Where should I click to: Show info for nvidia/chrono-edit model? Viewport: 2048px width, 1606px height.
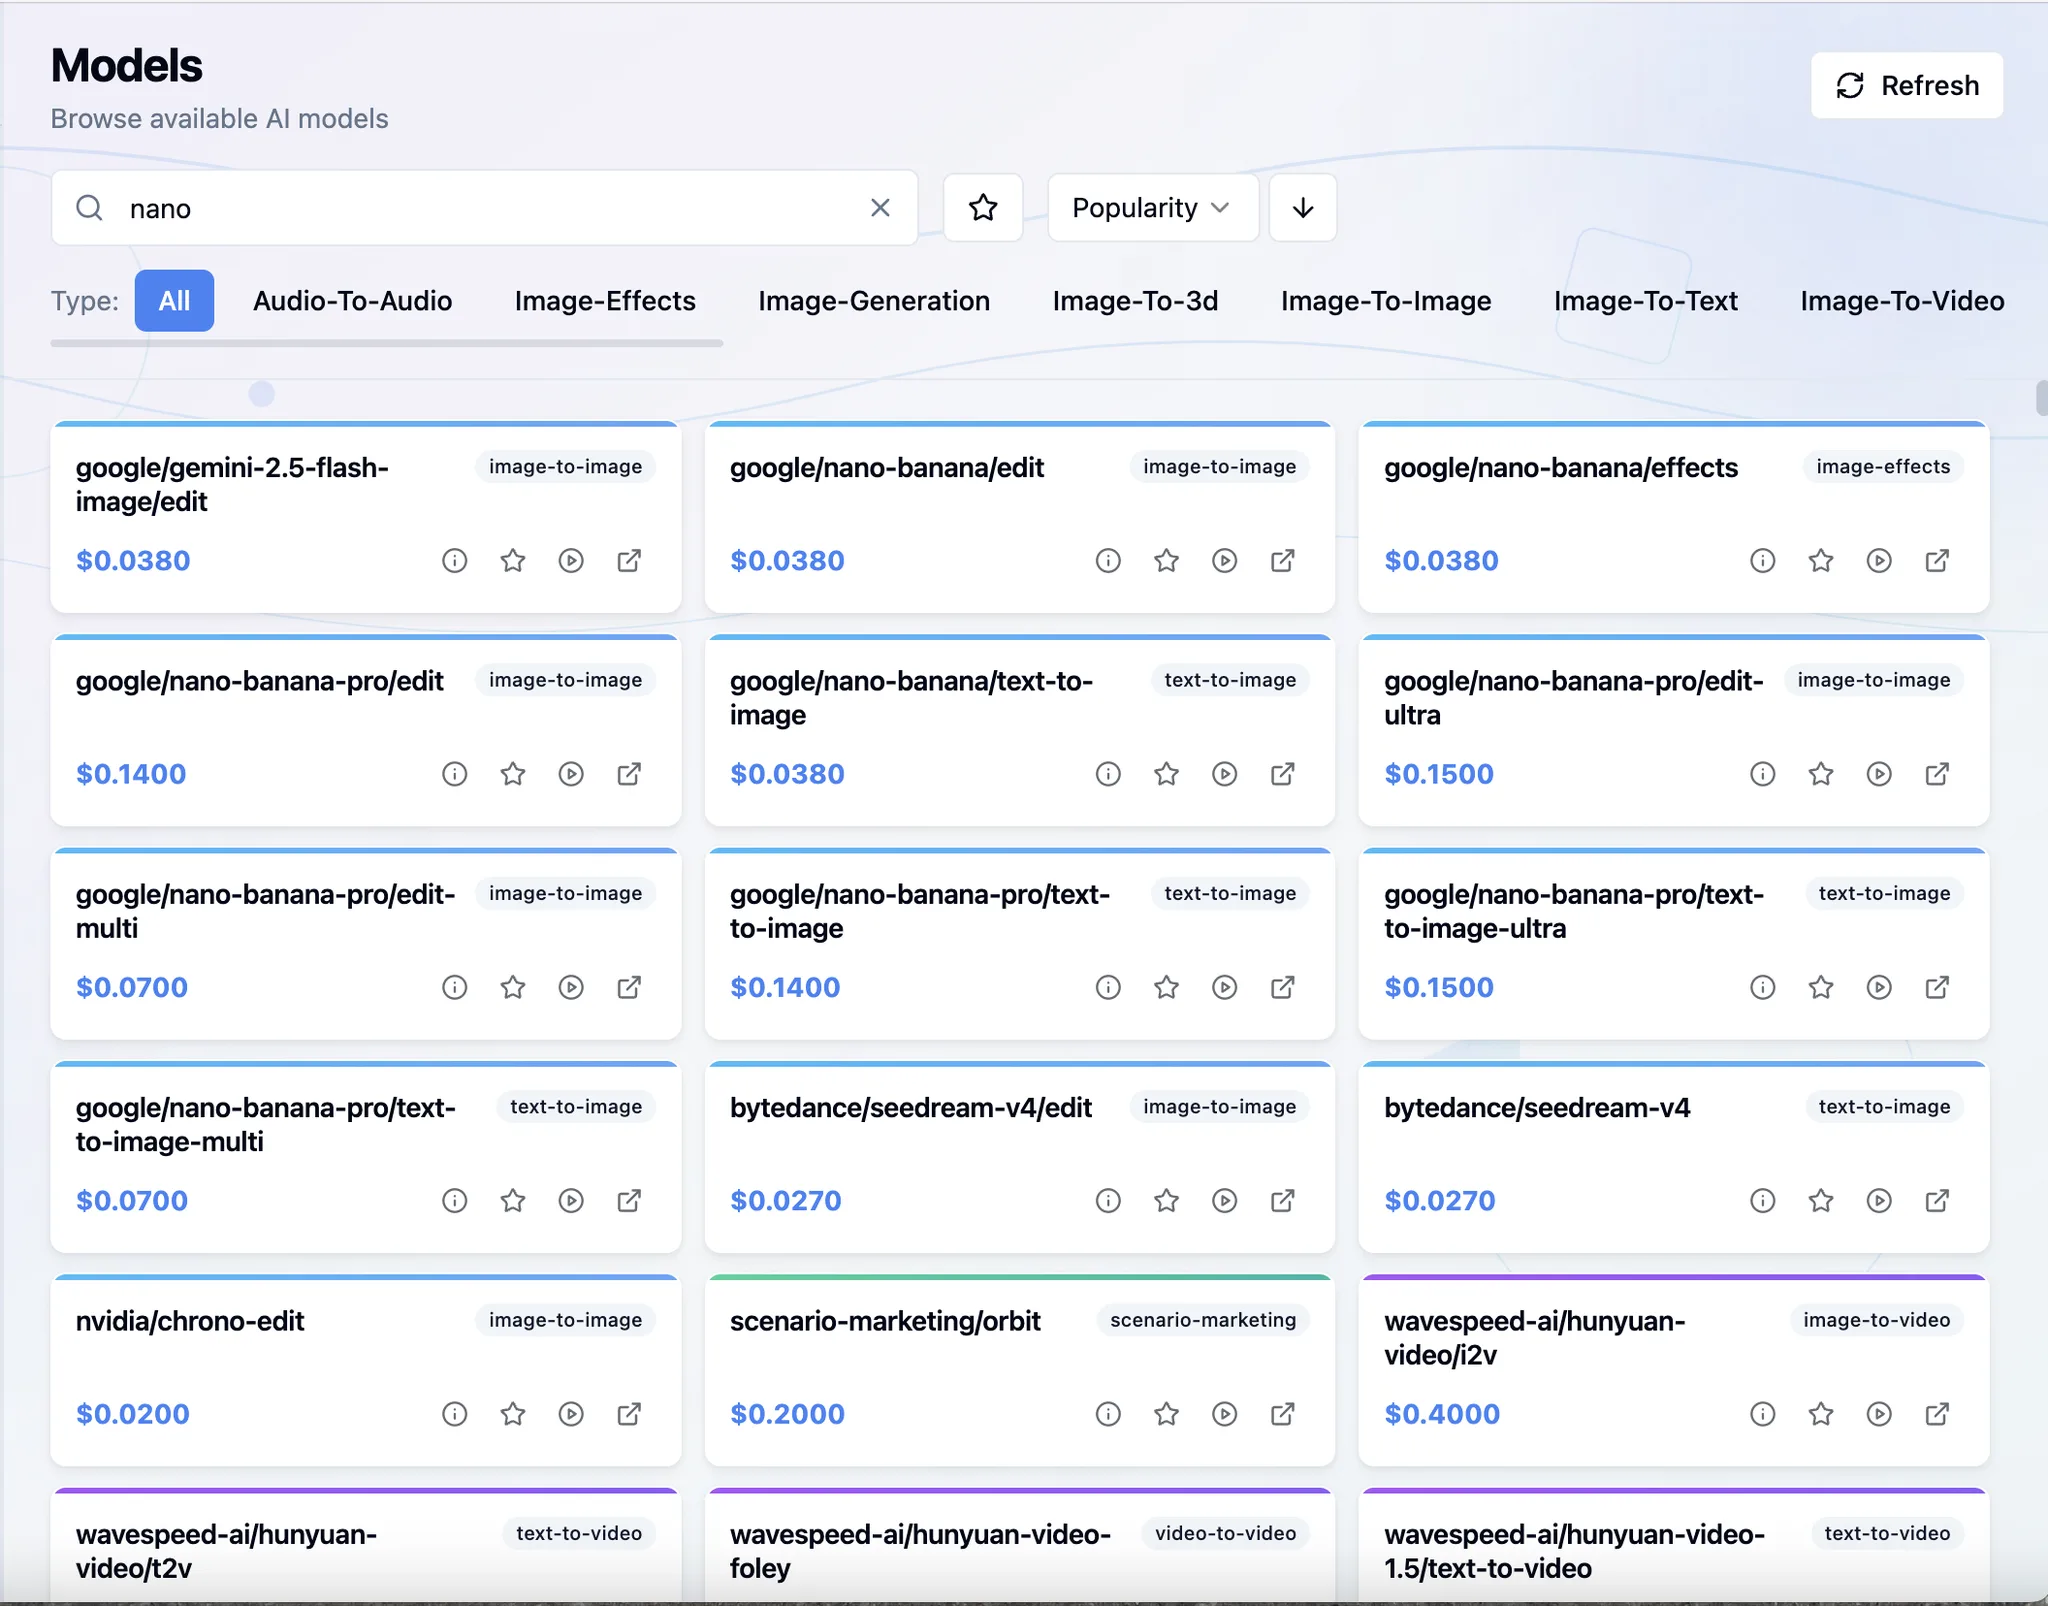[454, 1414]
